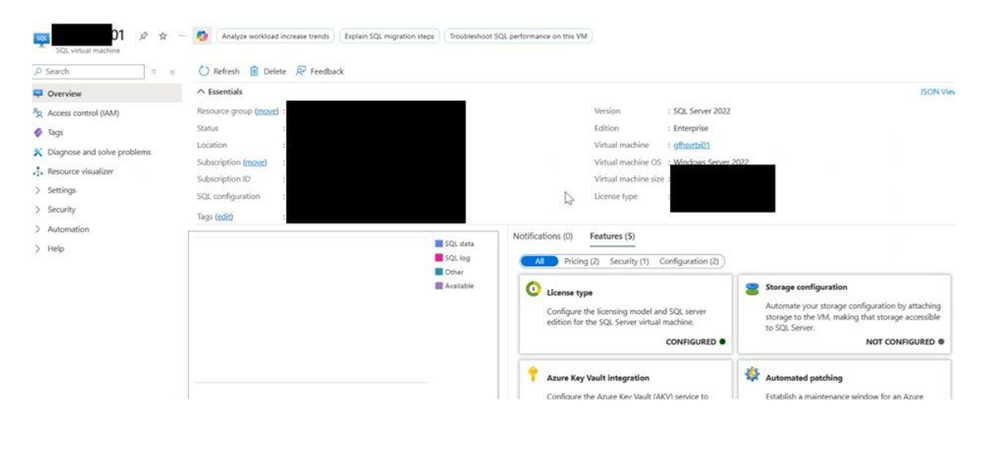Viewport: 999px width, 472px height.
Task: Open the JSON View link
Action: [937, 92]
